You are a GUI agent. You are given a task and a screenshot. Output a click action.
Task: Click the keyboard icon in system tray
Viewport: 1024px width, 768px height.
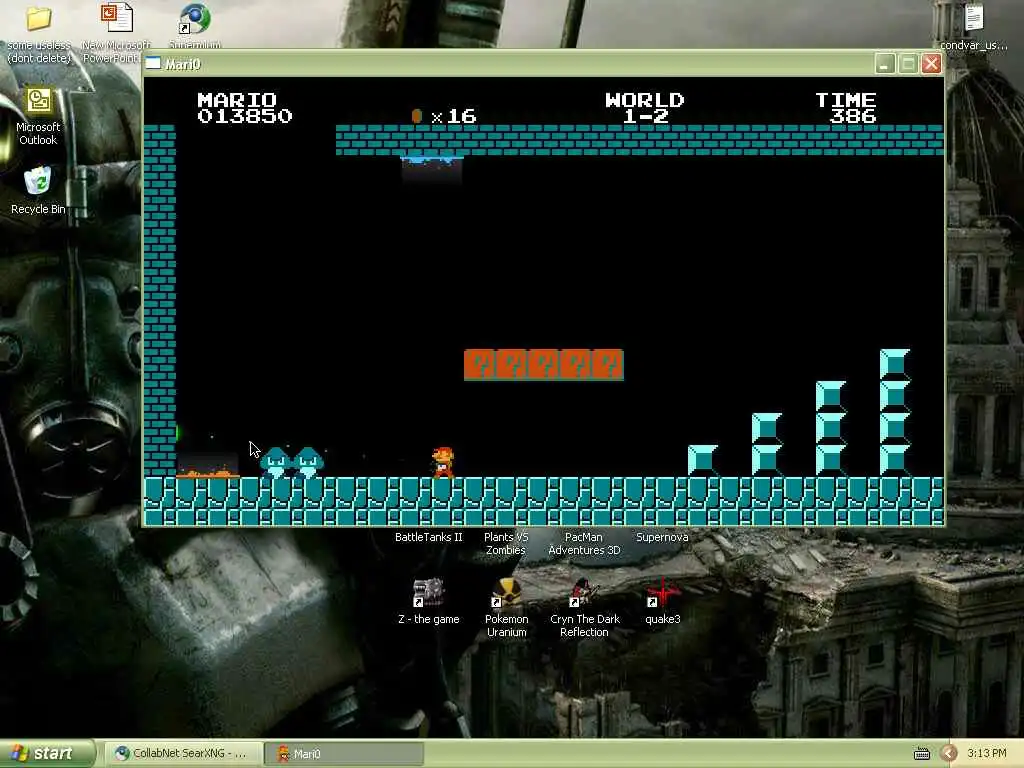point(921,754)
